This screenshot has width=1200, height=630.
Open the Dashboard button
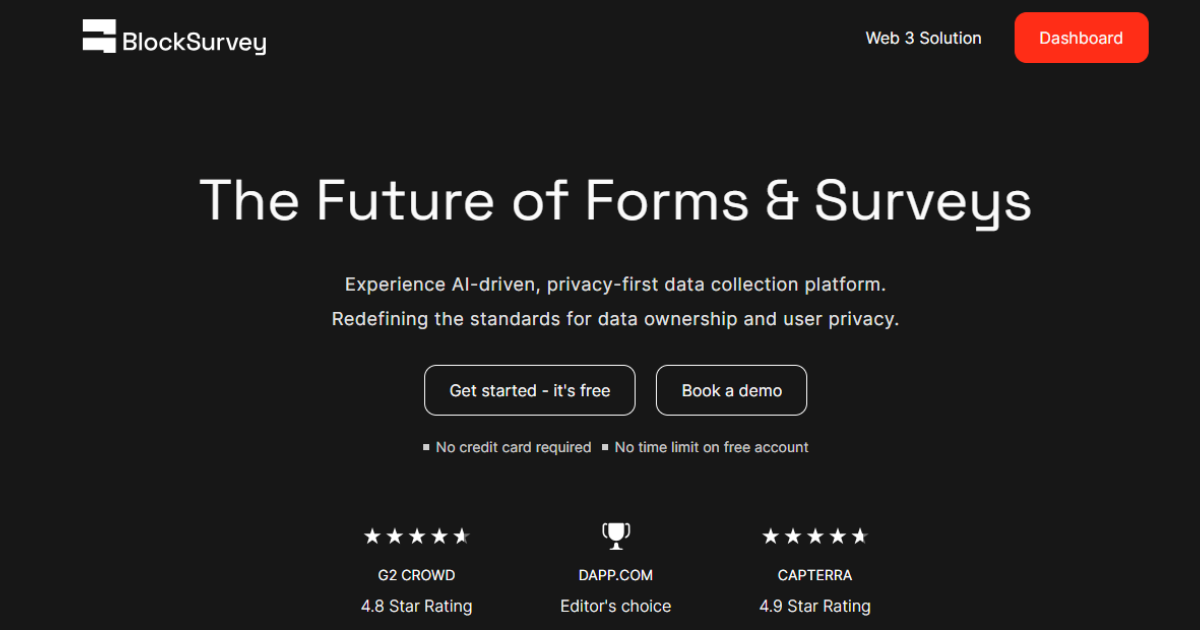1081,38
